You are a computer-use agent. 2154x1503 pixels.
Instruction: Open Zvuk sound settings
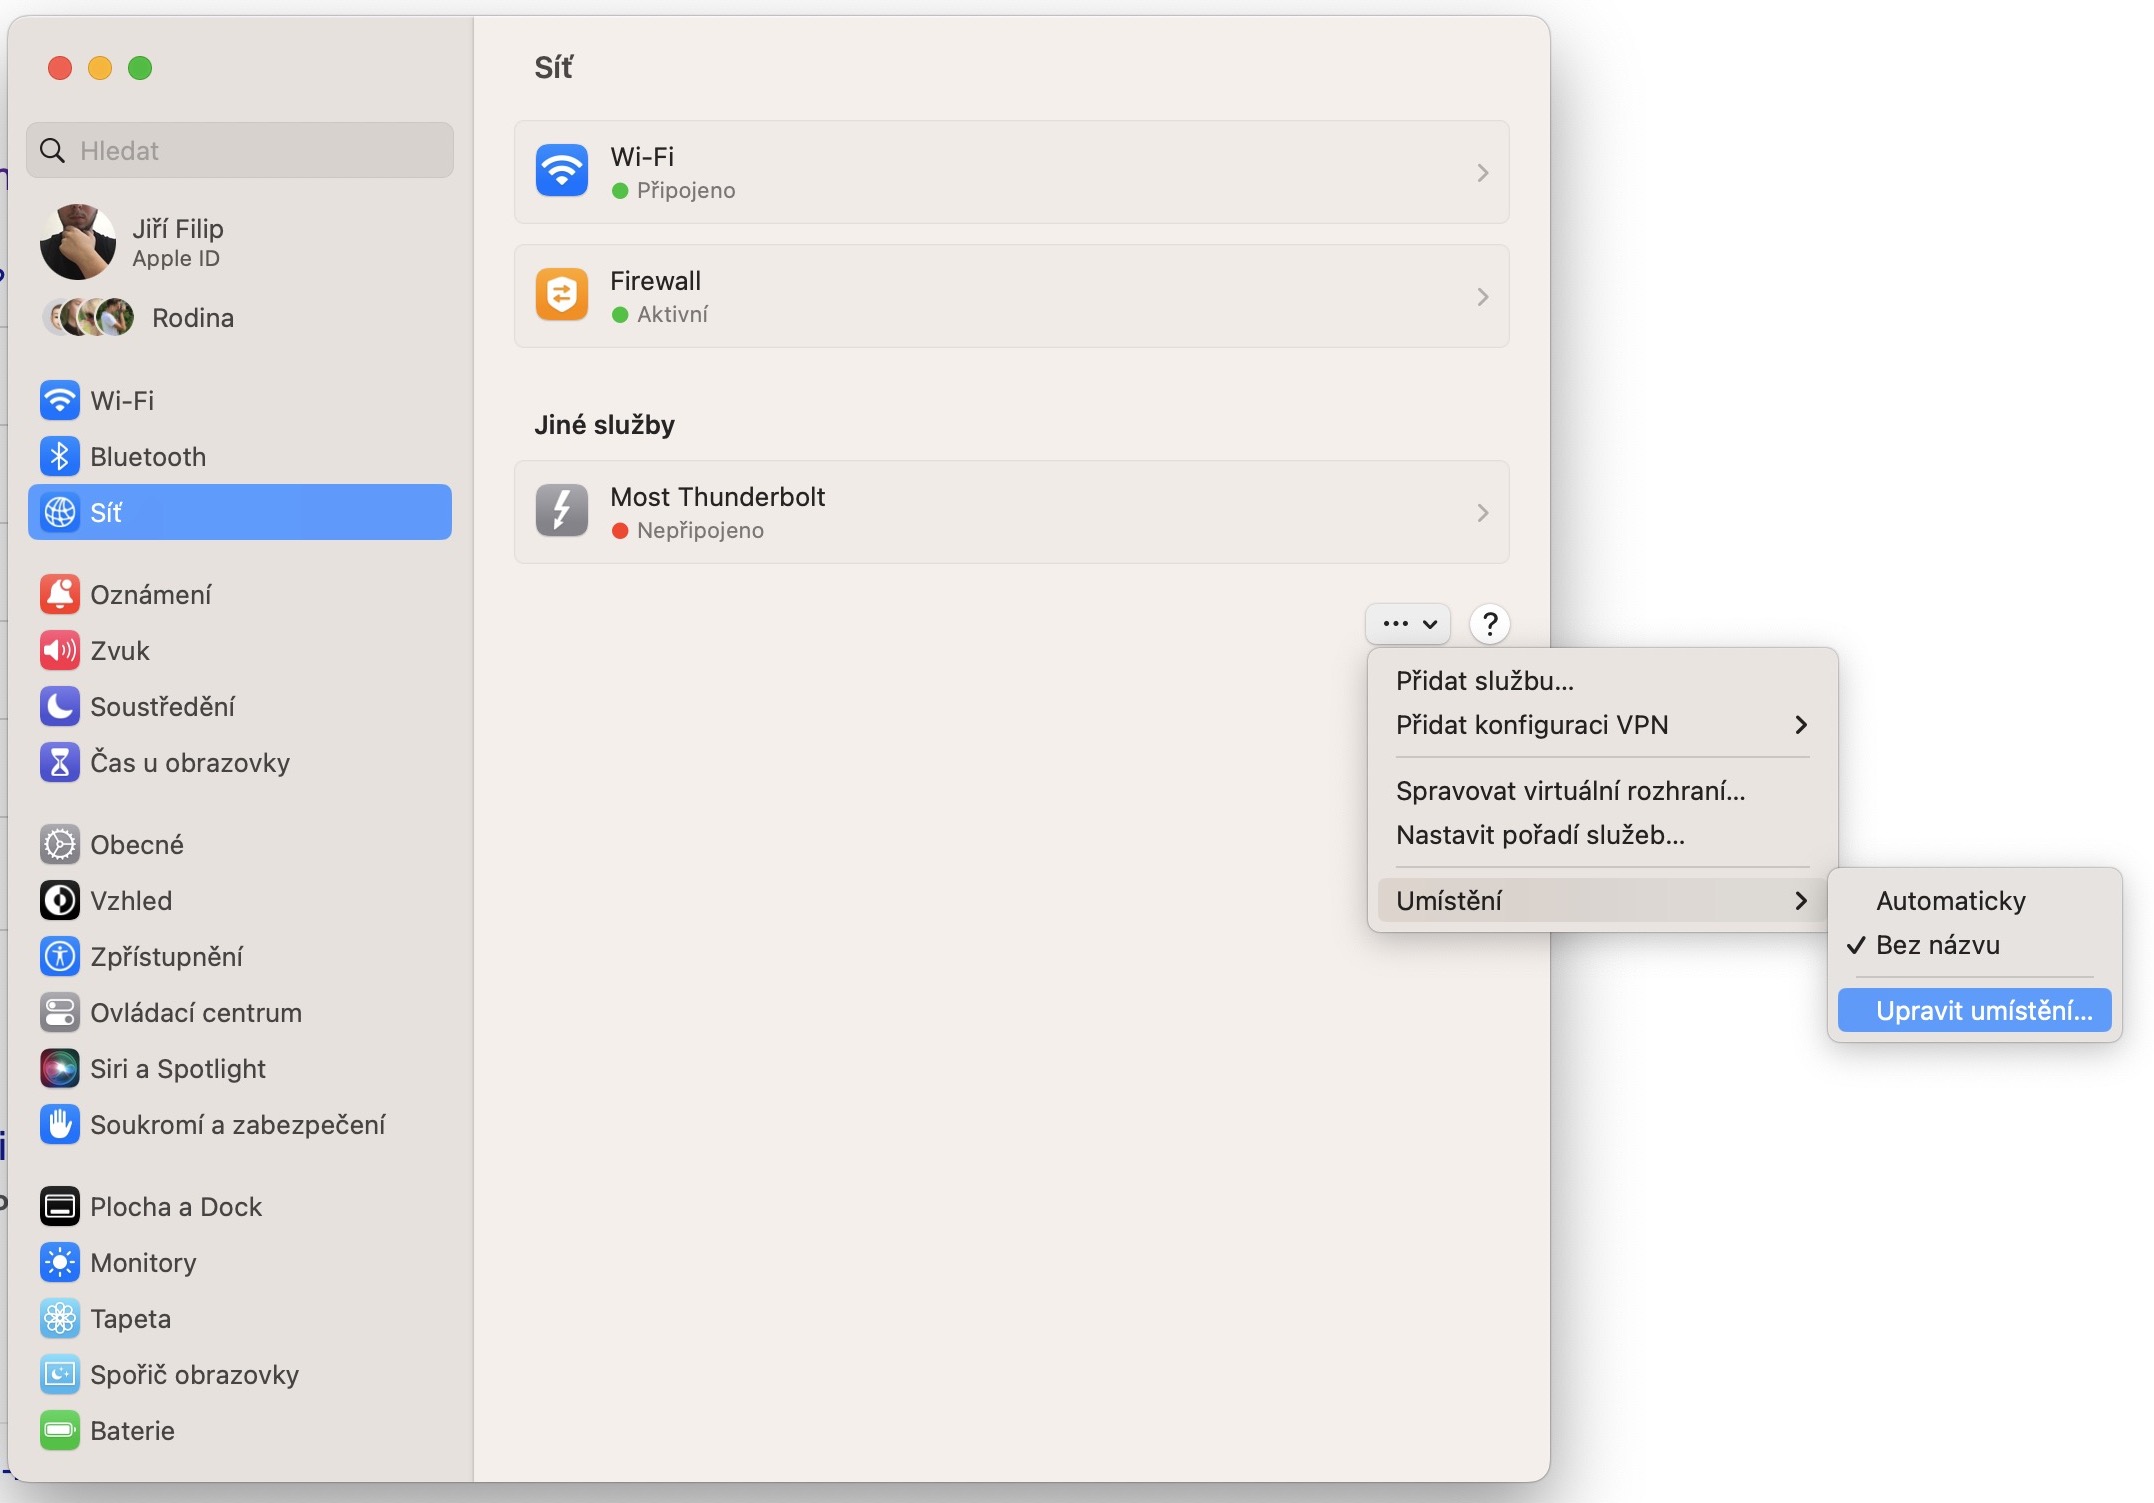120,650
